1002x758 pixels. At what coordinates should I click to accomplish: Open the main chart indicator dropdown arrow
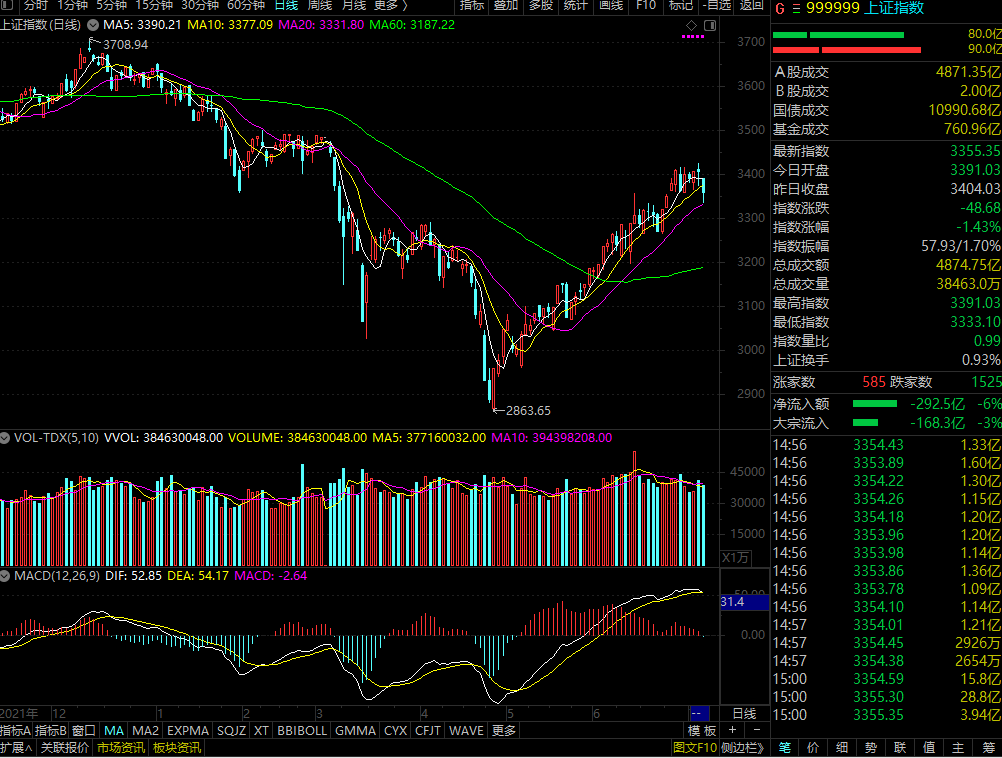(x=94, y=24)
